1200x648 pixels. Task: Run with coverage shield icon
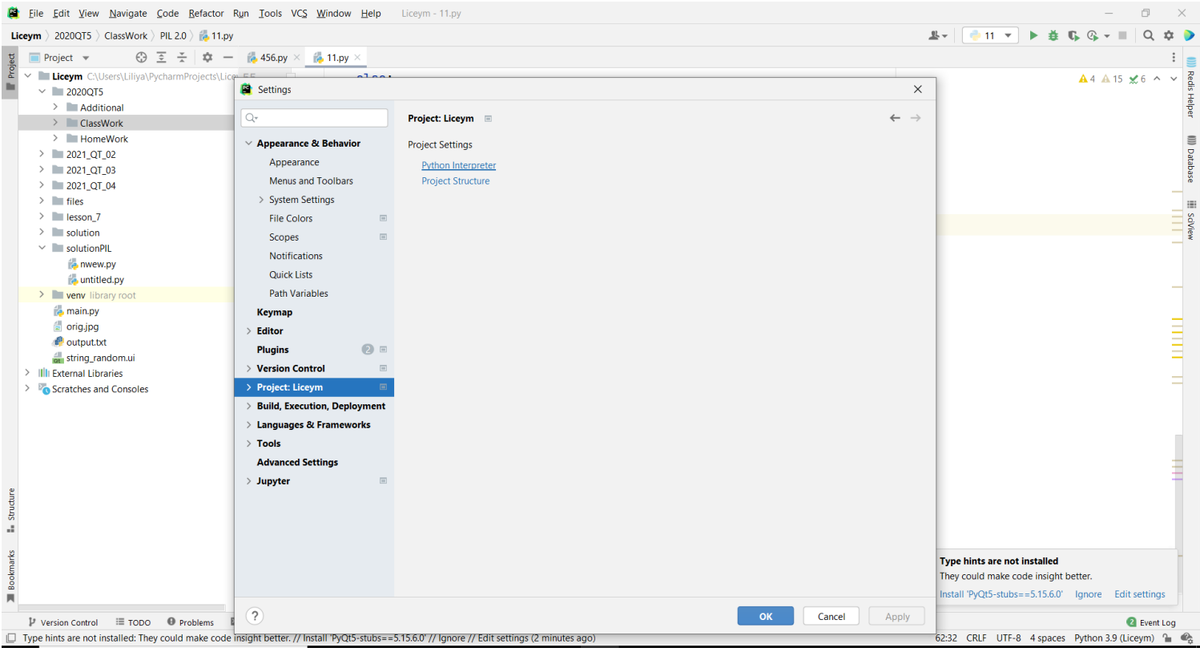coord(1073,35)
